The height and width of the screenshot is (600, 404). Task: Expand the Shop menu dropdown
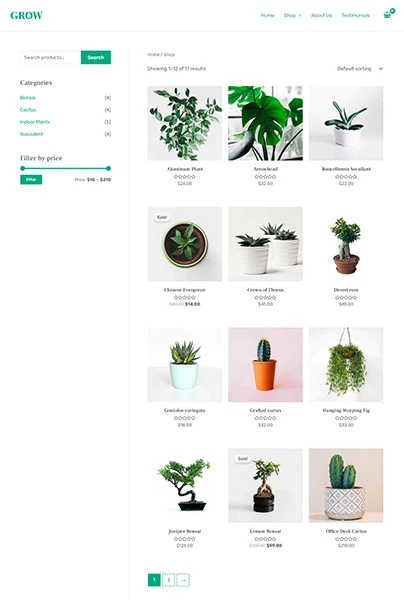(x=292, y=15)
